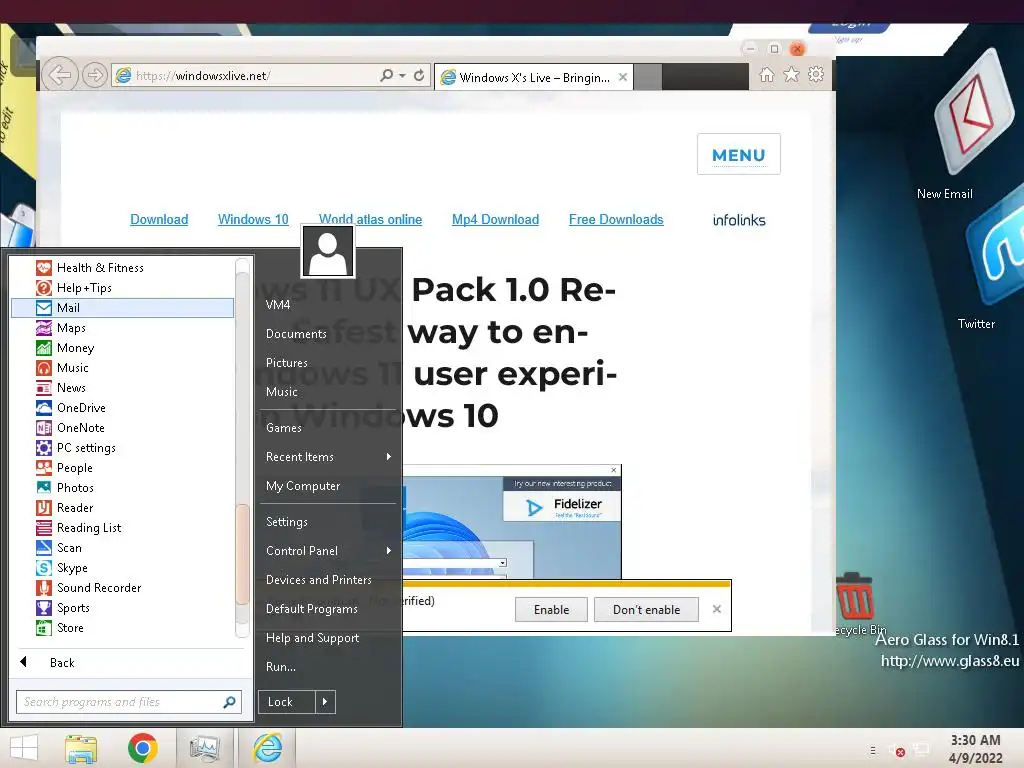The height and width of the screenshot is (768, 1024).
Task: Open the Scan app icon
Action: [x=44, y=548]
